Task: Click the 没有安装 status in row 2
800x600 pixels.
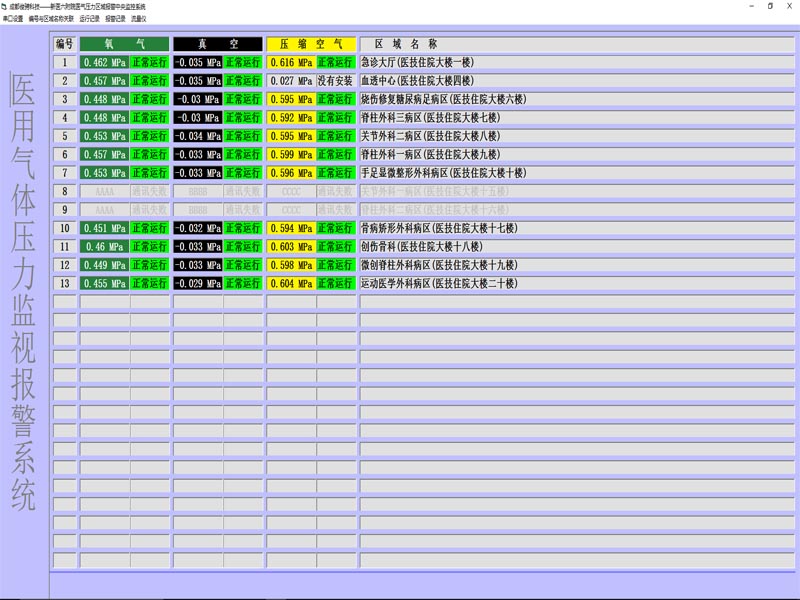Action: 336,81
